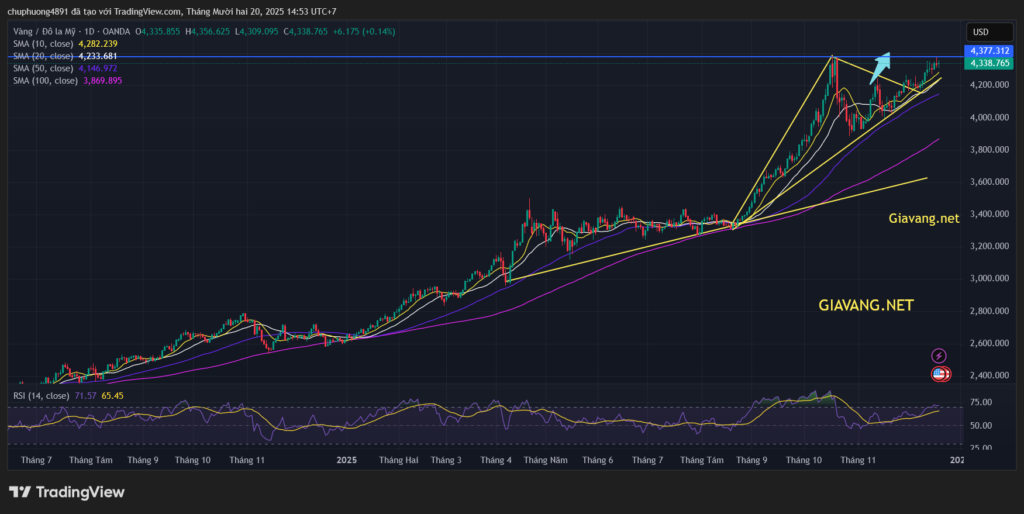Click Tháng Hai on the time axis

[x=398, y=460]
